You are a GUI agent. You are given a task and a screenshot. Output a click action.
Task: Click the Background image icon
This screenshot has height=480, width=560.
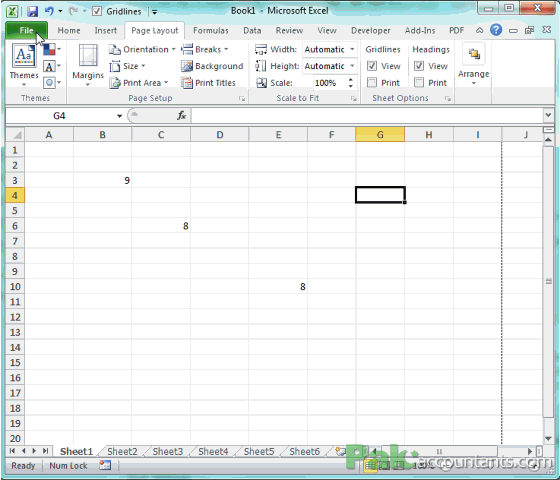[x=186, y=66]
